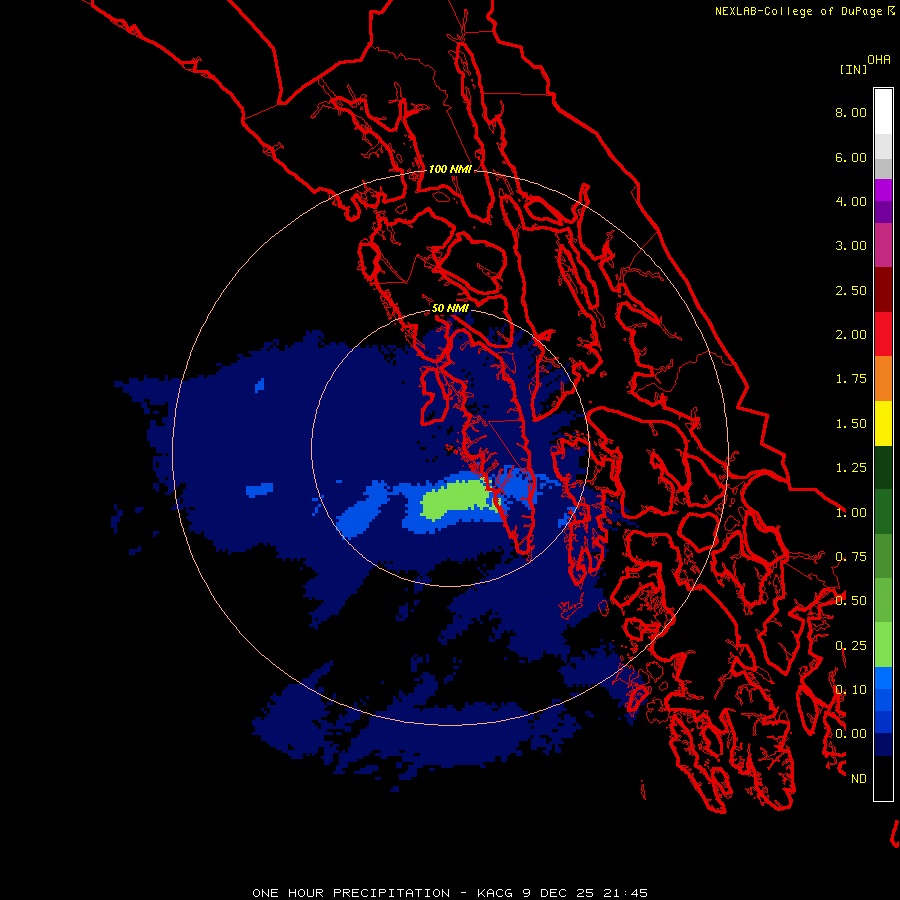Click the 6.00 legend value

(x=851, y=157)
